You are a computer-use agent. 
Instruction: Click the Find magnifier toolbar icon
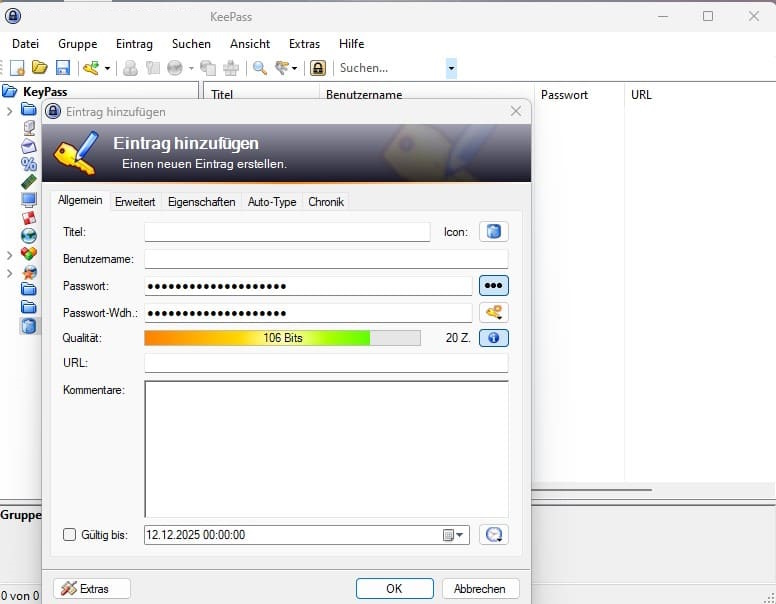[260, 68]
